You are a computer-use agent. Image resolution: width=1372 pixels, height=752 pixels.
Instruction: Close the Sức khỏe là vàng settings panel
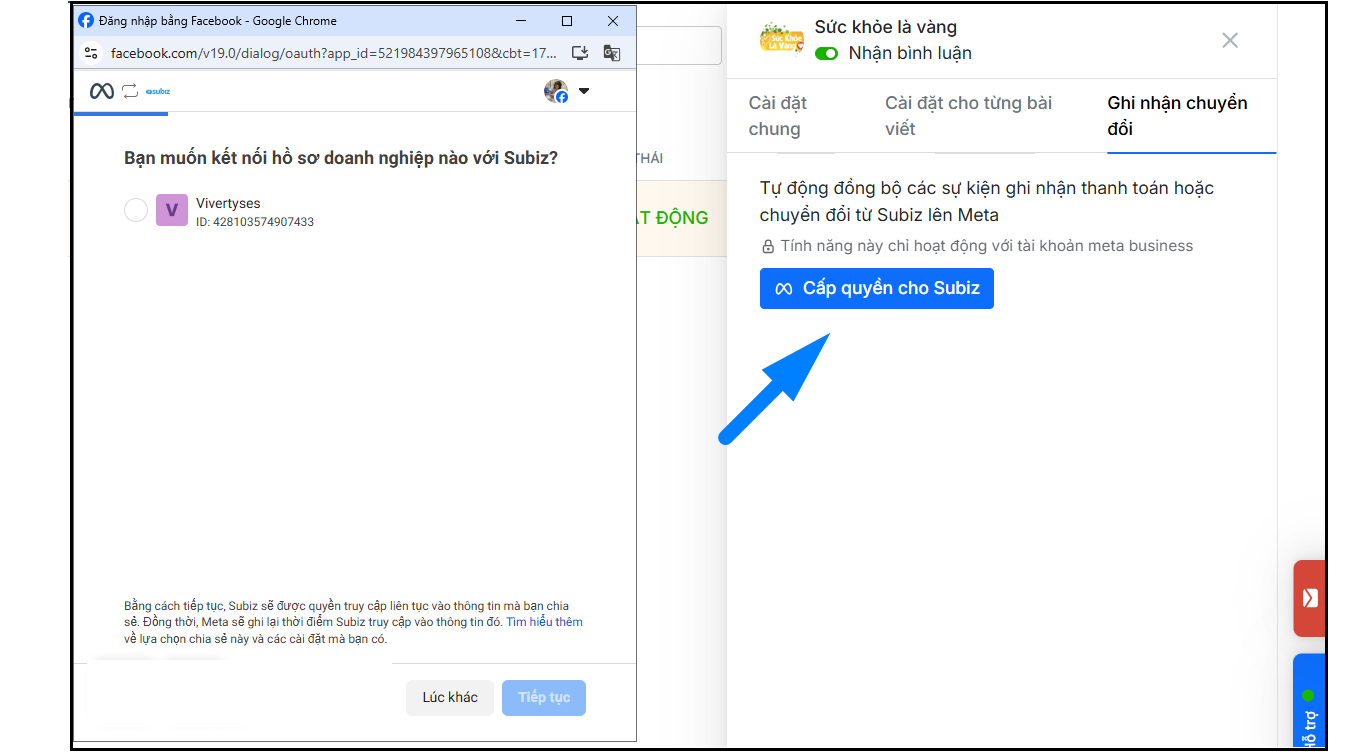1230,40
